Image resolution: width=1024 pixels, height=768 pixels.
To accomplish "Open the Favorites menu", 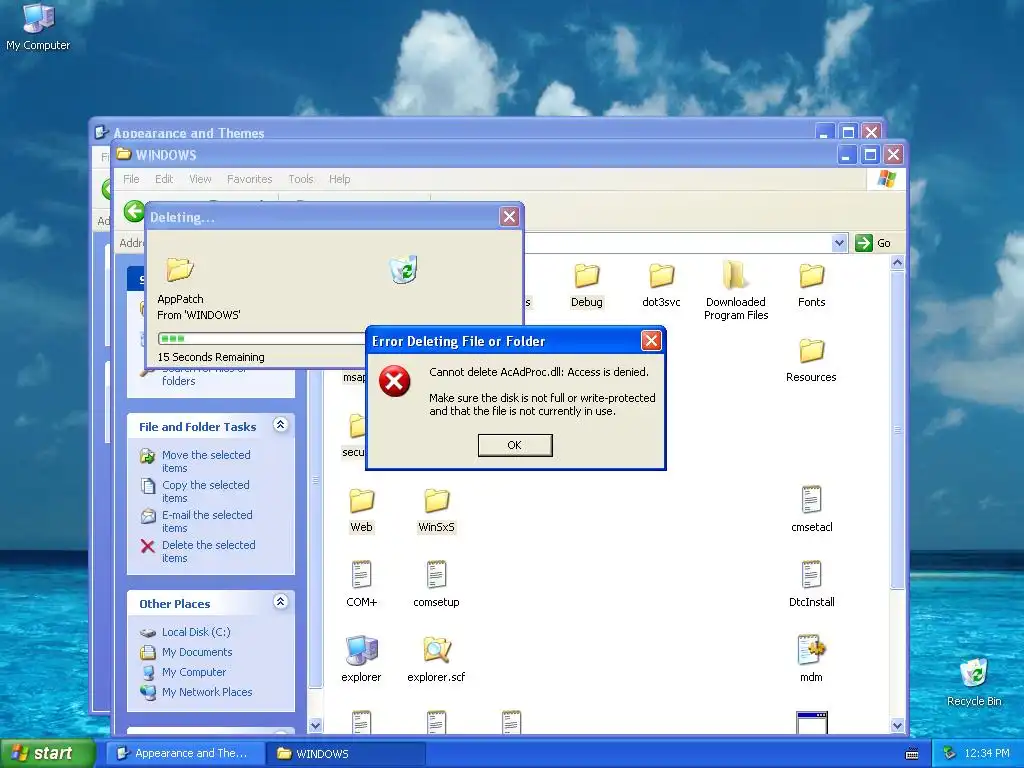I will (249, 179).
